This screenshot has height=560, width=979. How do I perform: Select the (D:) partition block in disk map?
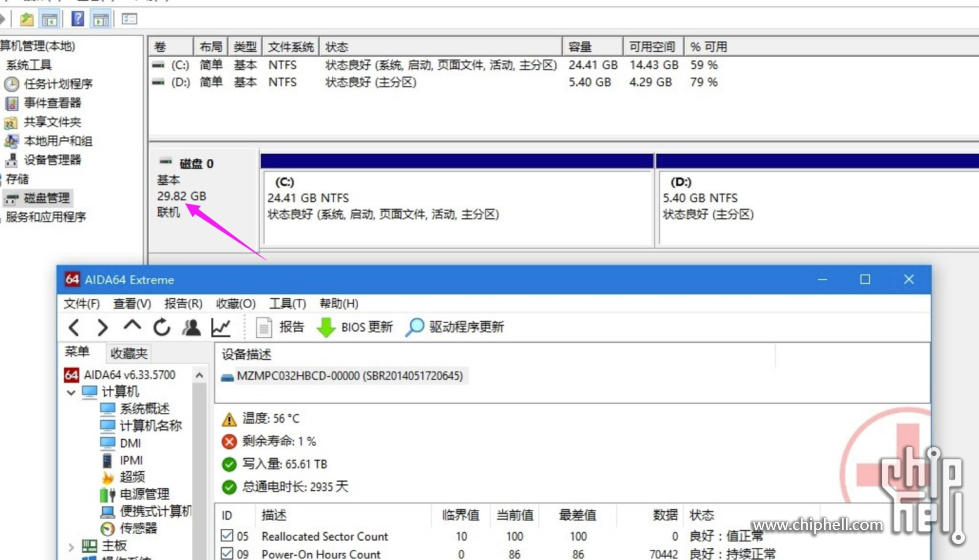[x=816, y=198]
